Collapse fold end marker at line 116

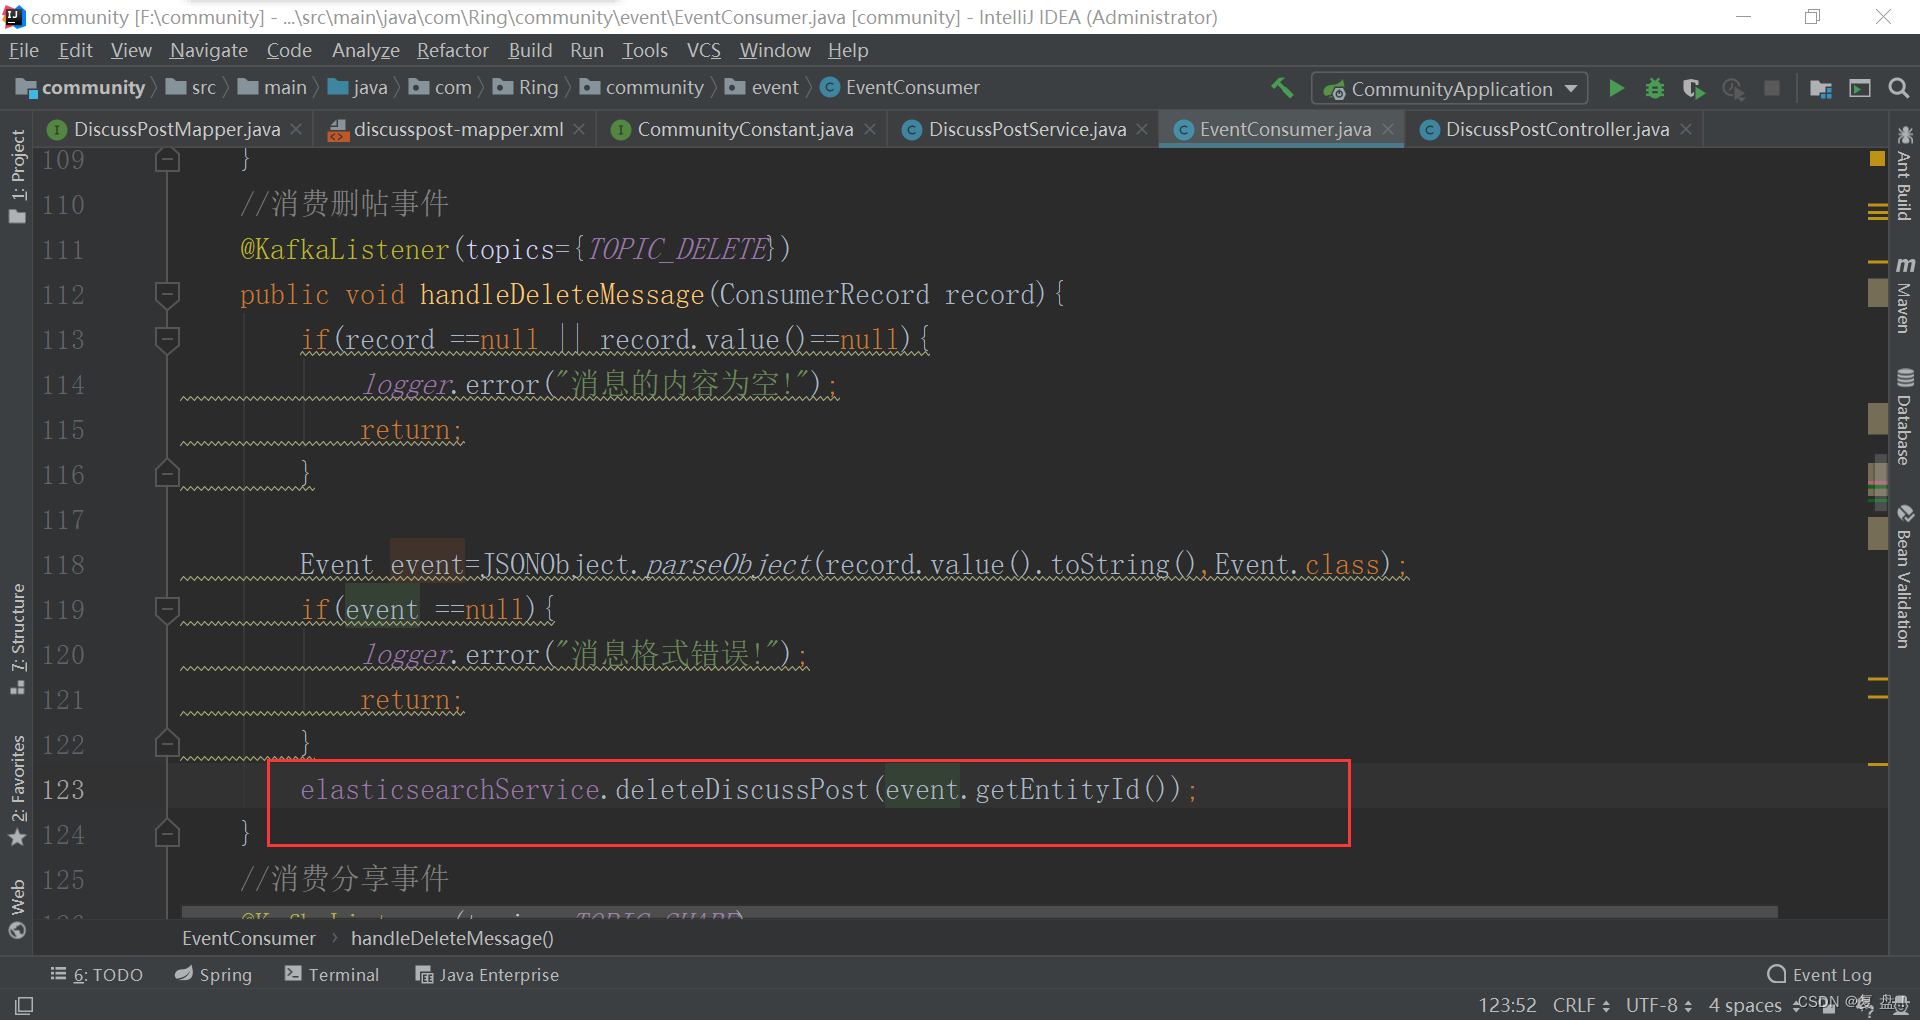(x=167, y=474)
